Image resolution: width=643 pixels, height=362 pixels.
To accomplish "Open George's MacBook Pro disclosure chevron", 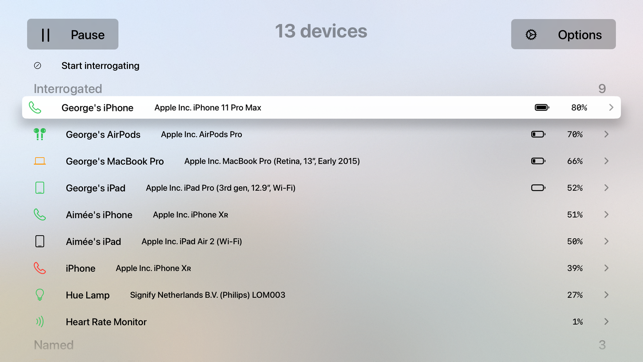I will (606, 161).
